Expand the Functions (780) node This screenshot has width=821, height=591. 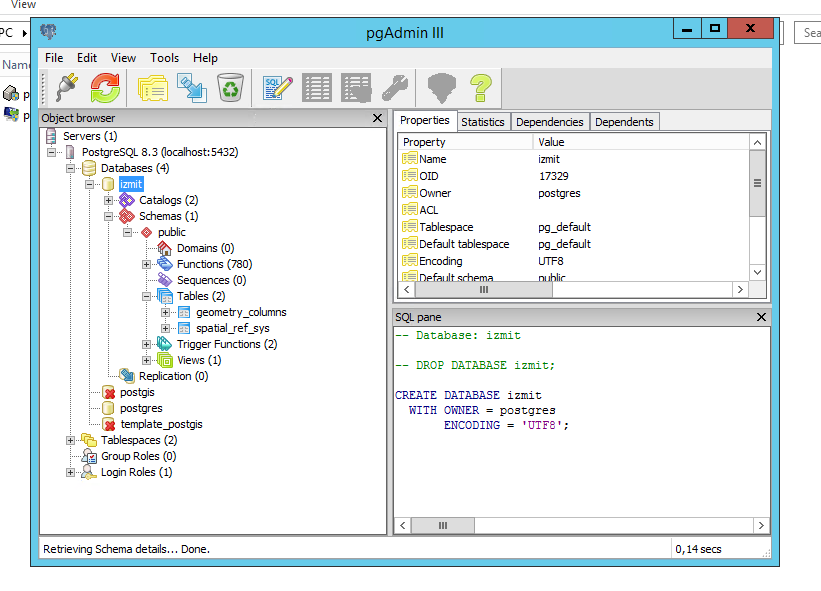(147, 264)
